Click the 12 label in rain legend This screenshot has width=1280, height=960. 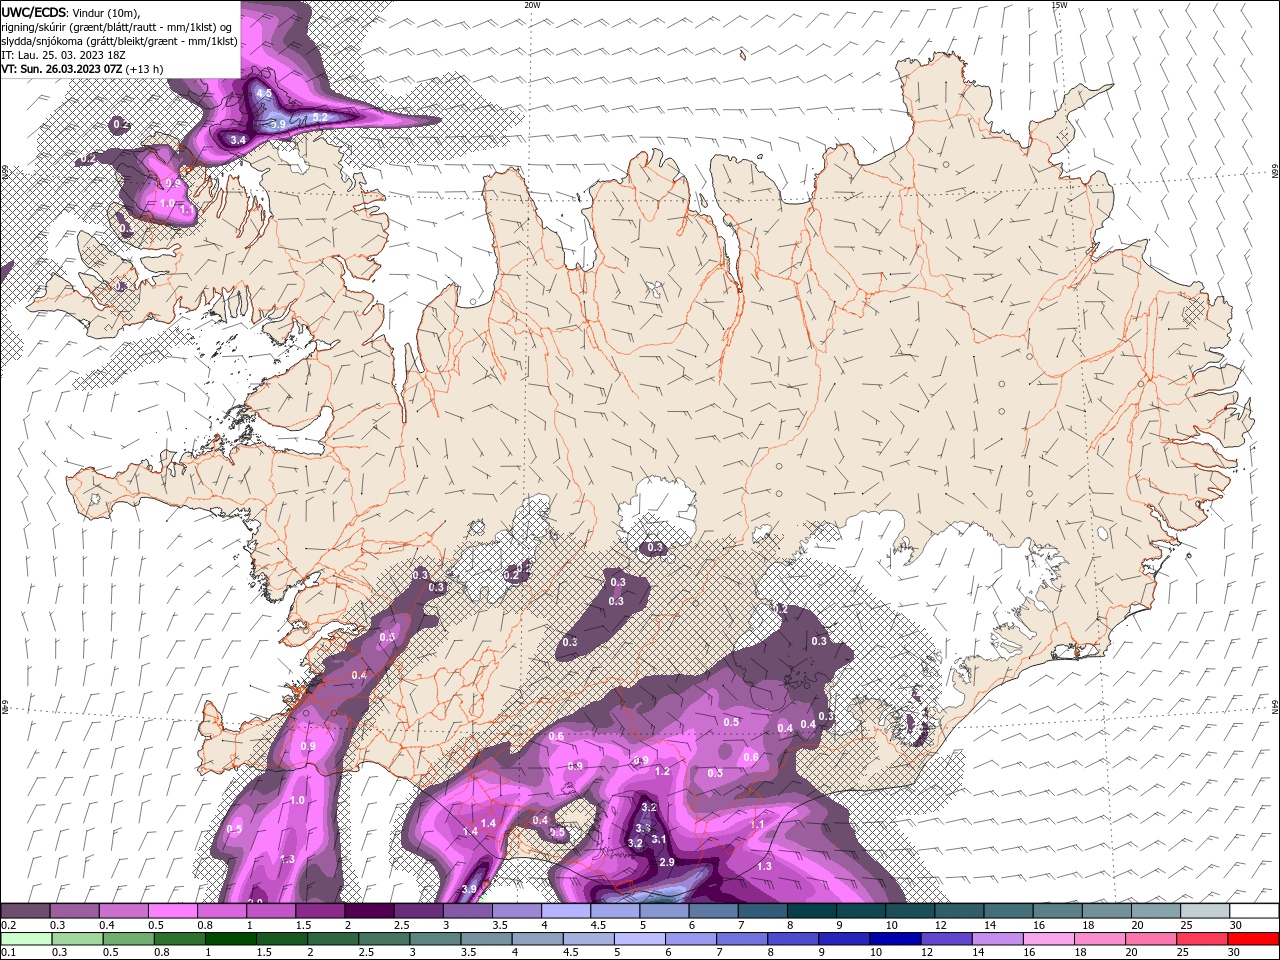926,952
